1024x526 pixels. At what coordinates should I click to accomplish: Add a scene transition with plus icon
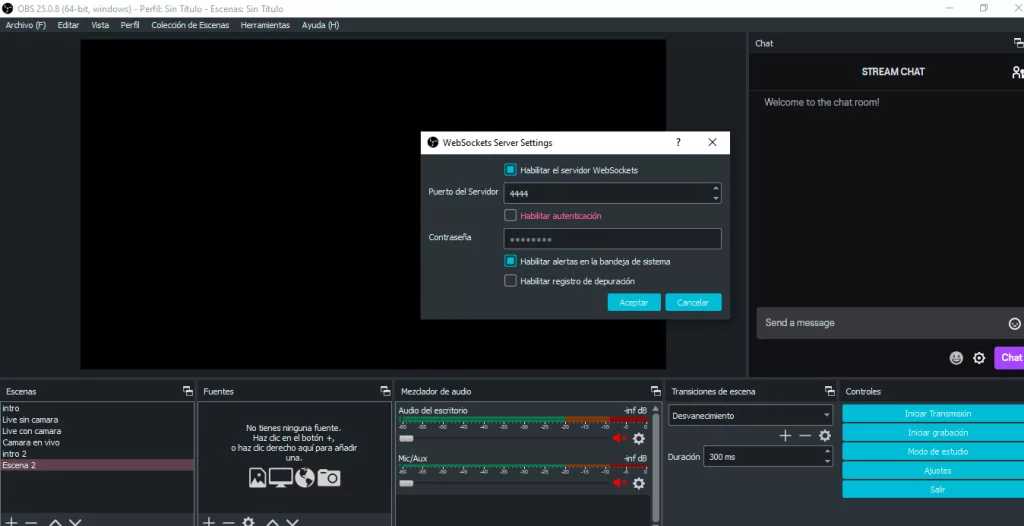[x=786, y=436]
